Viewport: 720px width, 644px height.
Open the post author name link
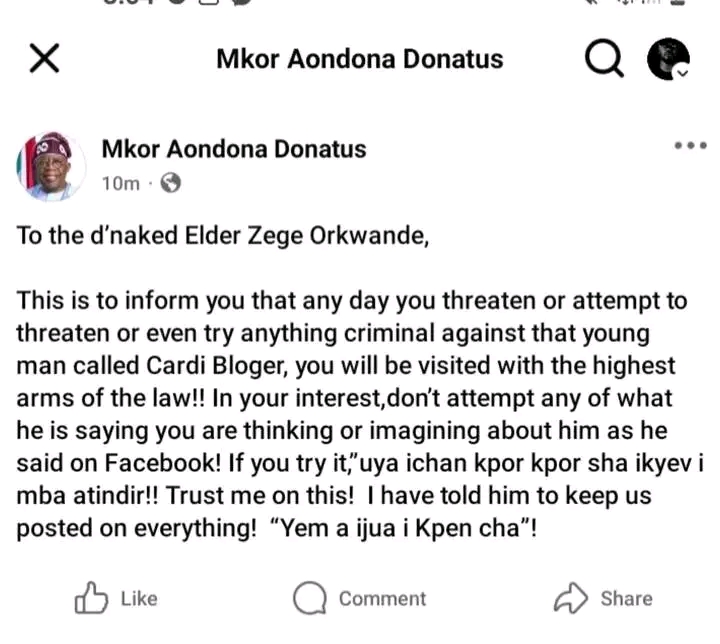click(234, 150)
